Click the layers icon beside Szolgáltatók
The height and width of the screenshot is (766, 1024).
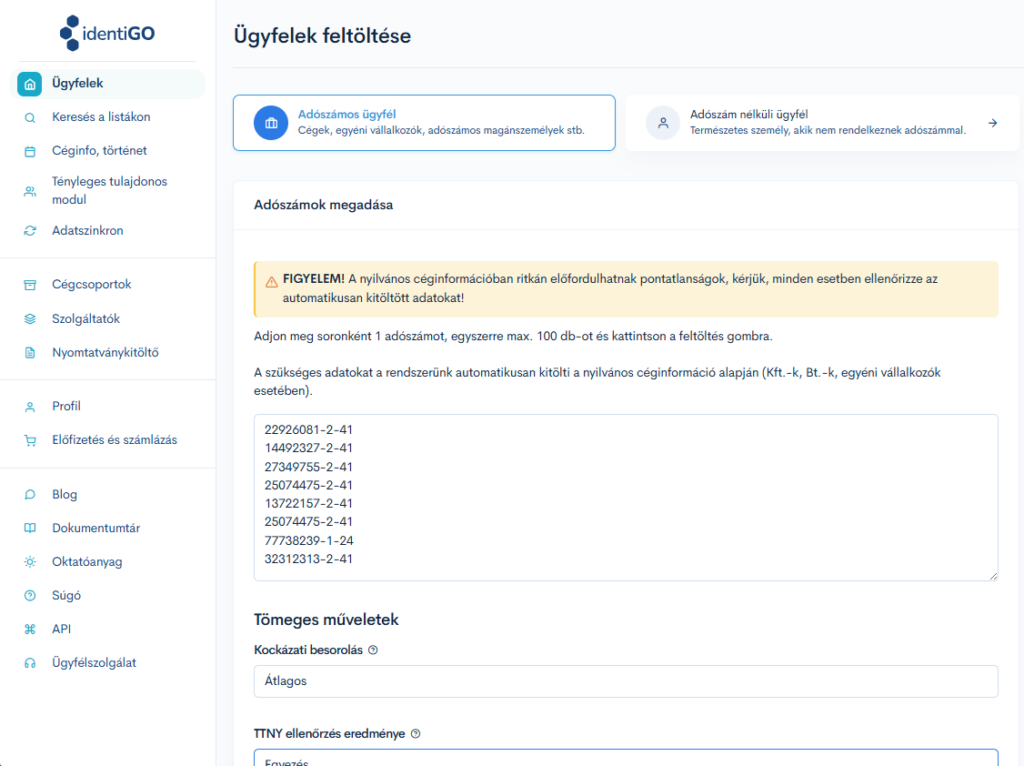tap(30, 319)
